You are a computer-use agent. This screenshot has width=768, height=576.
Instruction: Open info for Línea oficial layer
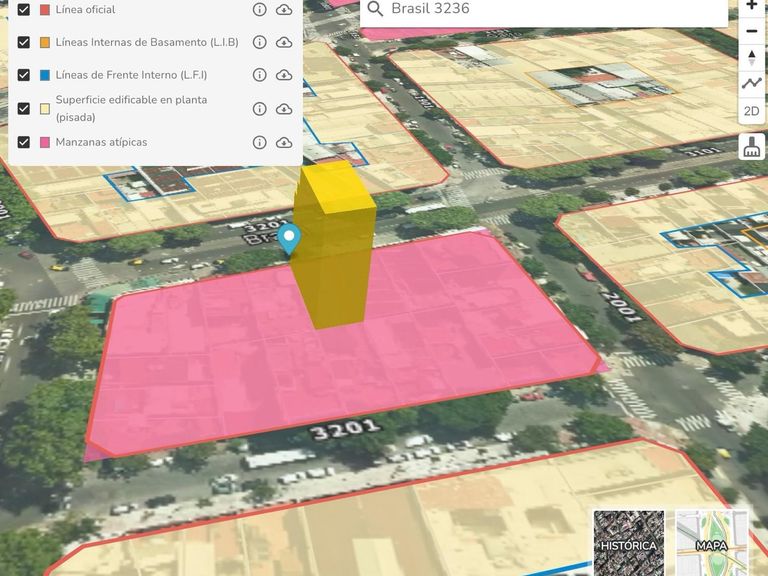[260, 9]
